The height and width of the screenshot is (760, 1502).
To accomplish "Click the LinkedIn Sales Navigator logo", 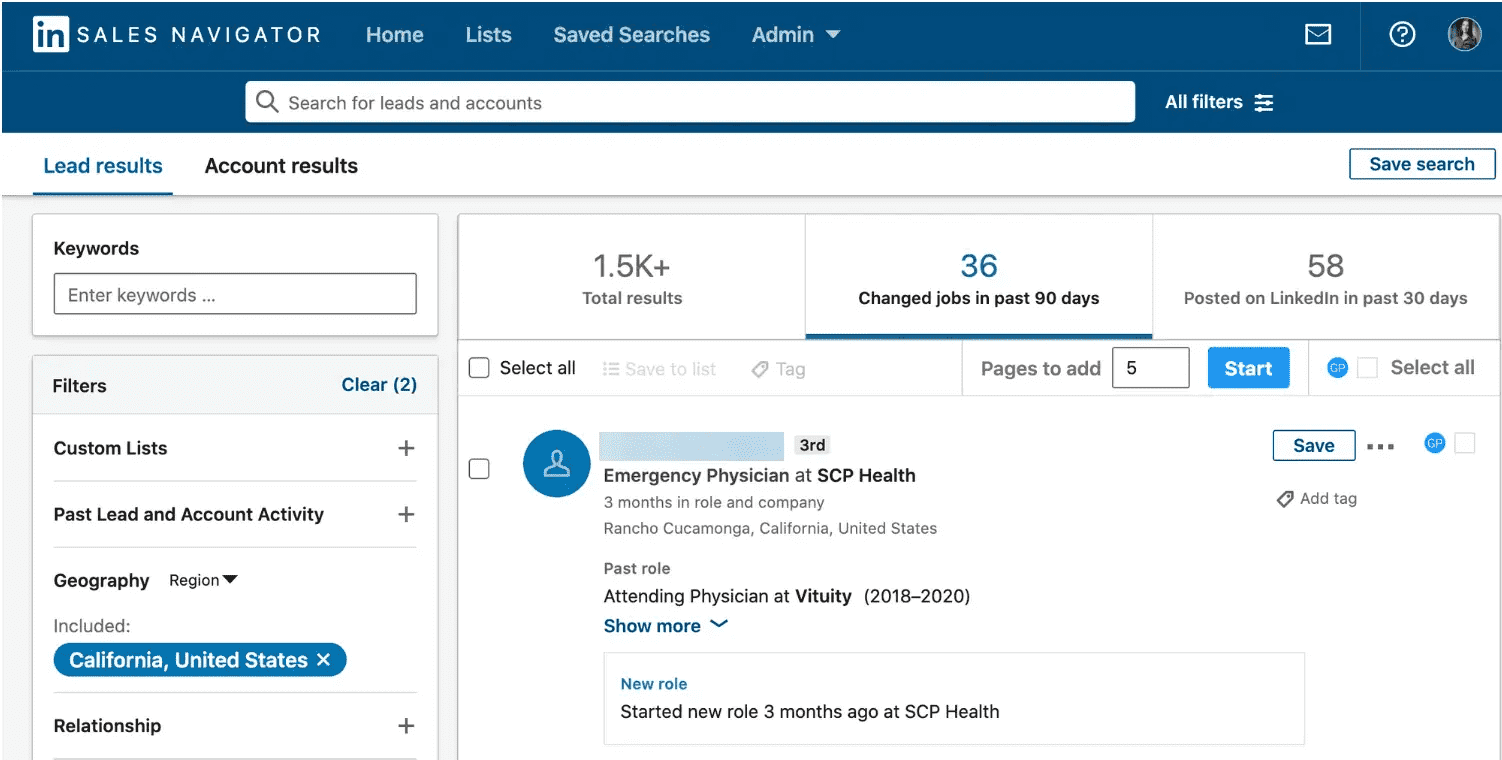I will [x=49, y=35].
